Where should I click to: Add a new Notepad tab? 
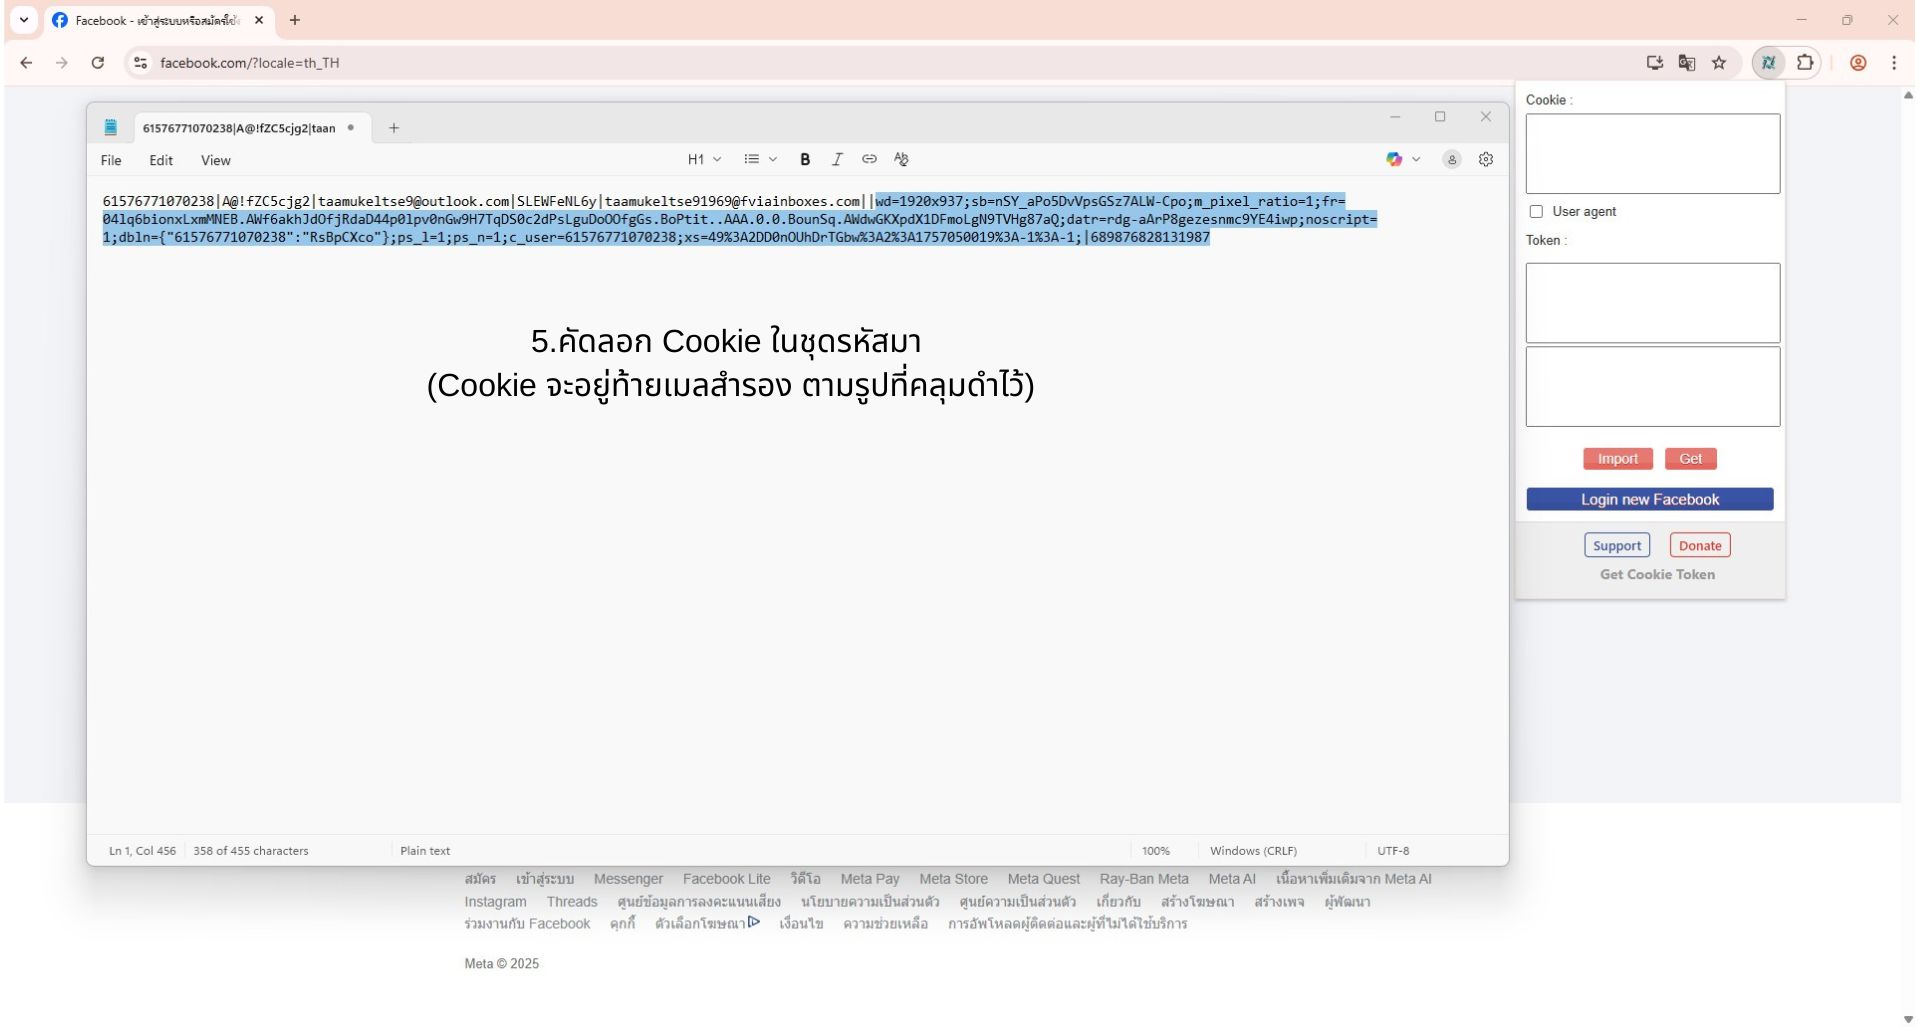point(394,128)
